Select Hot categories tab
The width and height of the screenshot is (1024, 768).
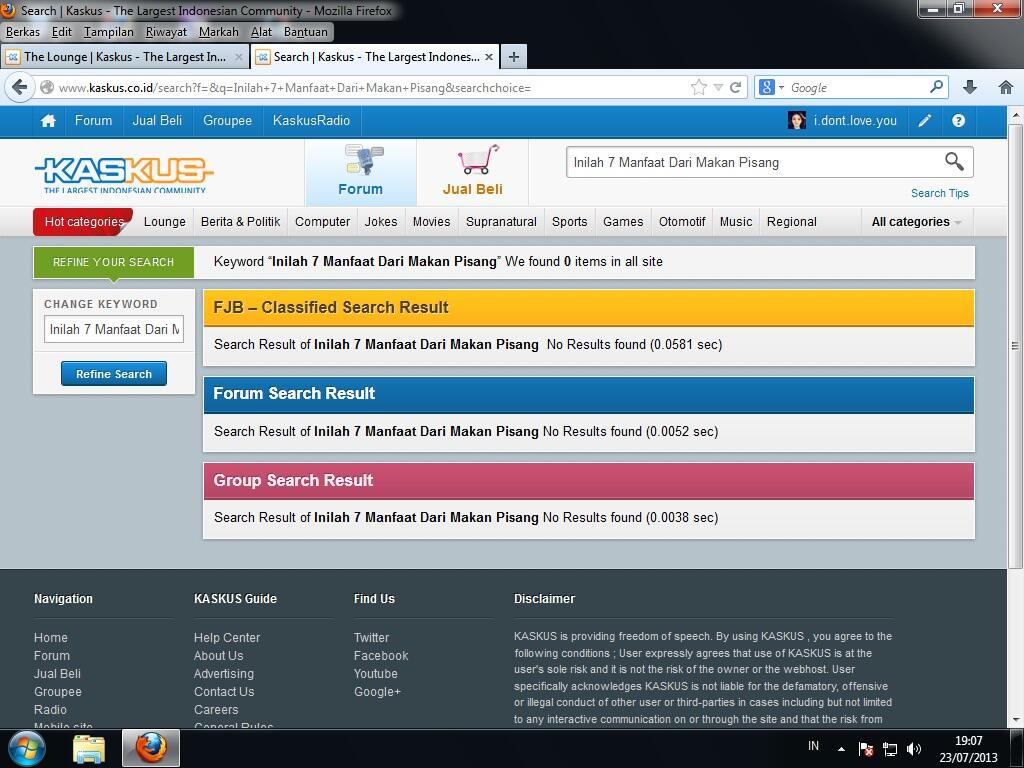[83, 222]
